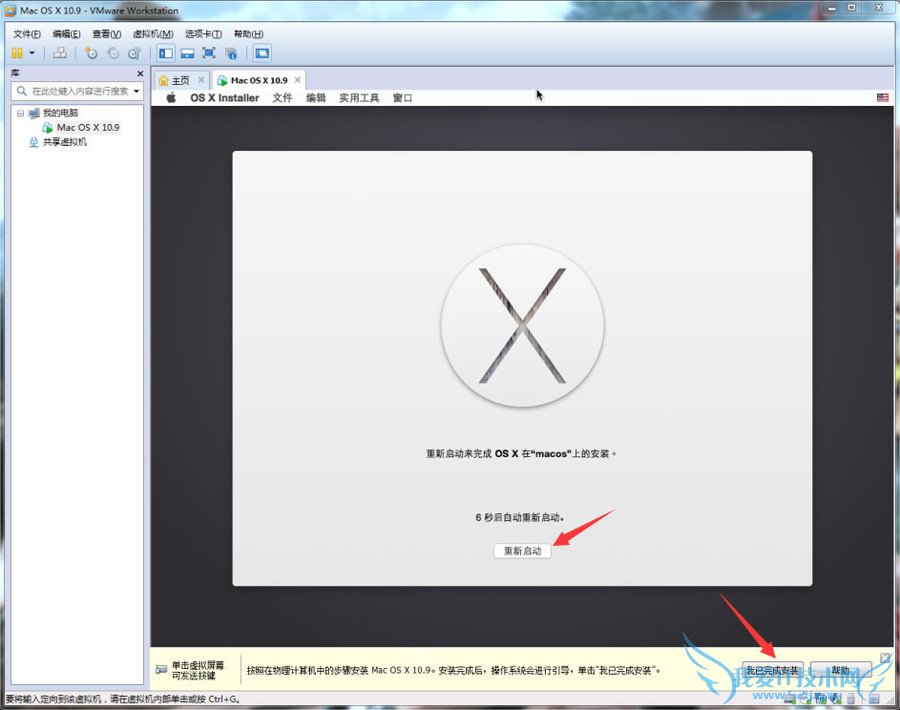Open the 窗口 menu
900x710 pixels.
click(x=402, y=98)
